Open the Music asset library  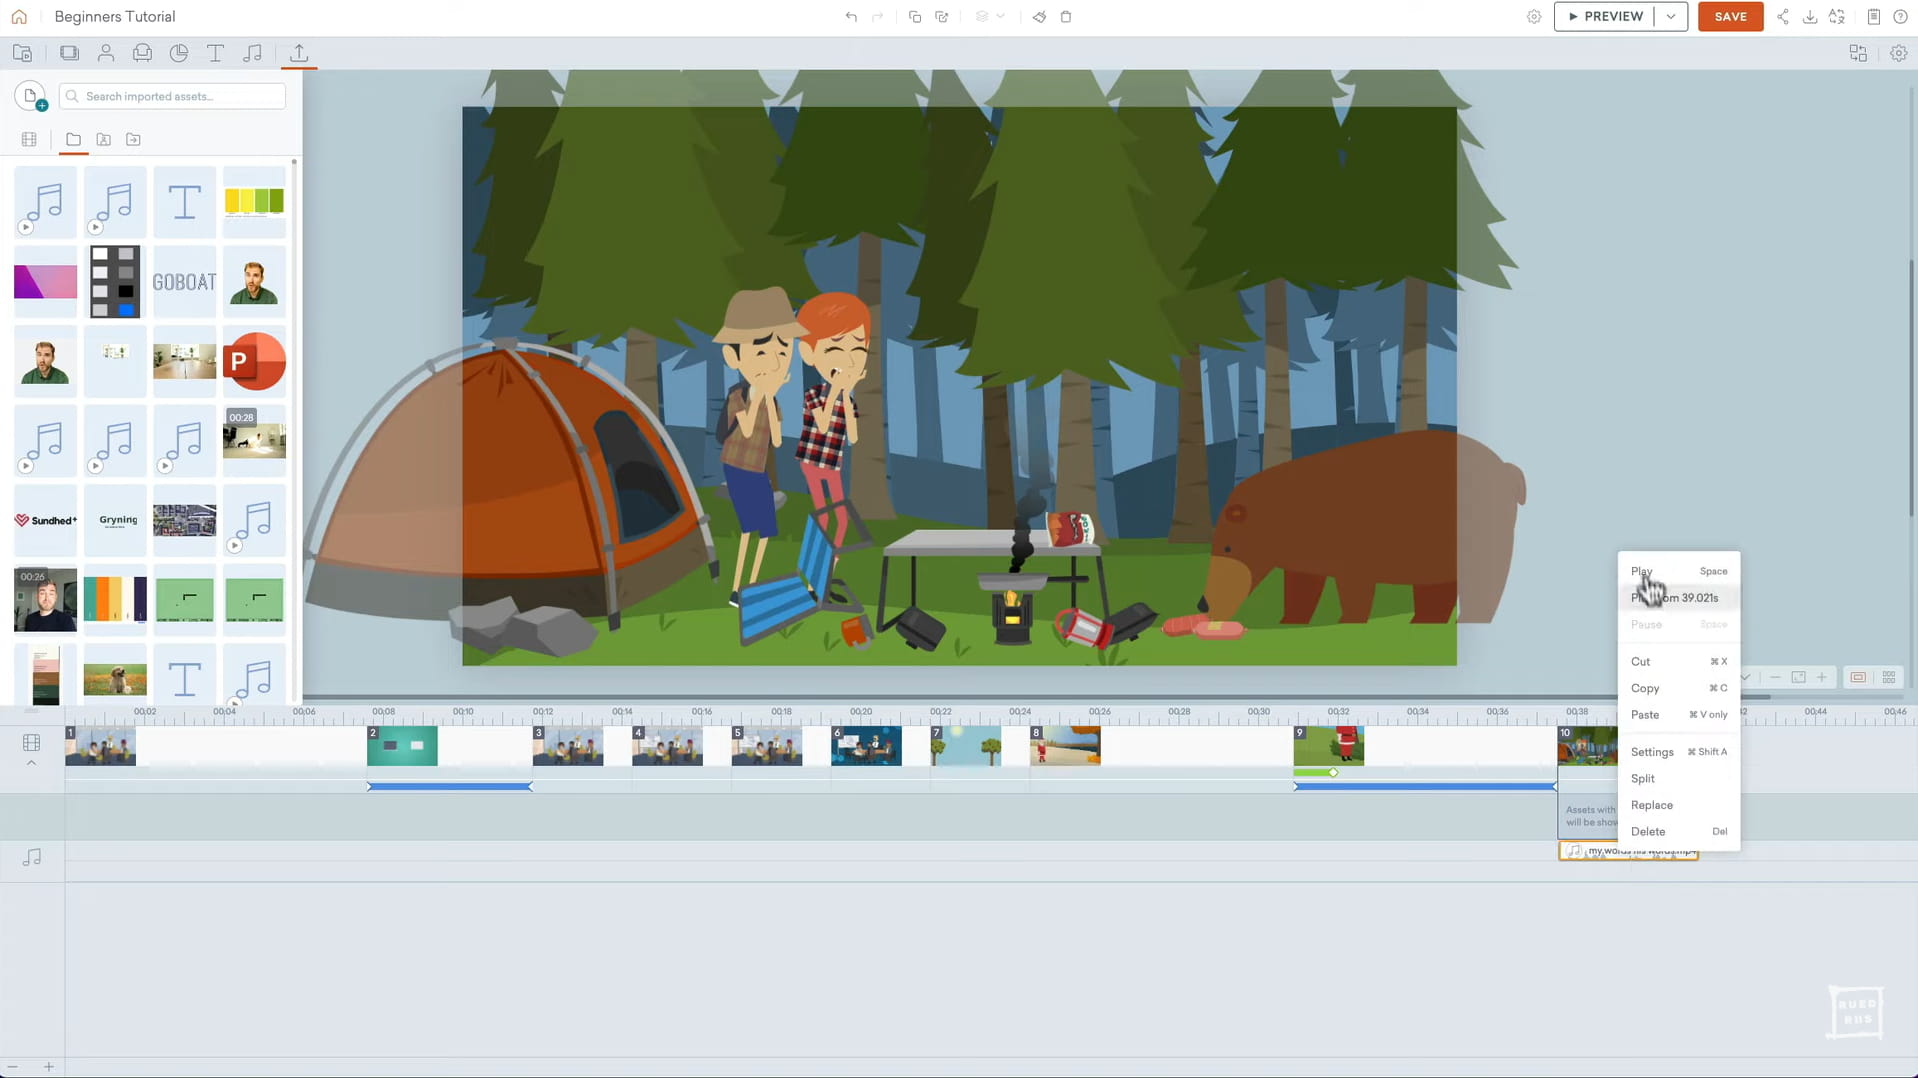click(x=252, y=52)
